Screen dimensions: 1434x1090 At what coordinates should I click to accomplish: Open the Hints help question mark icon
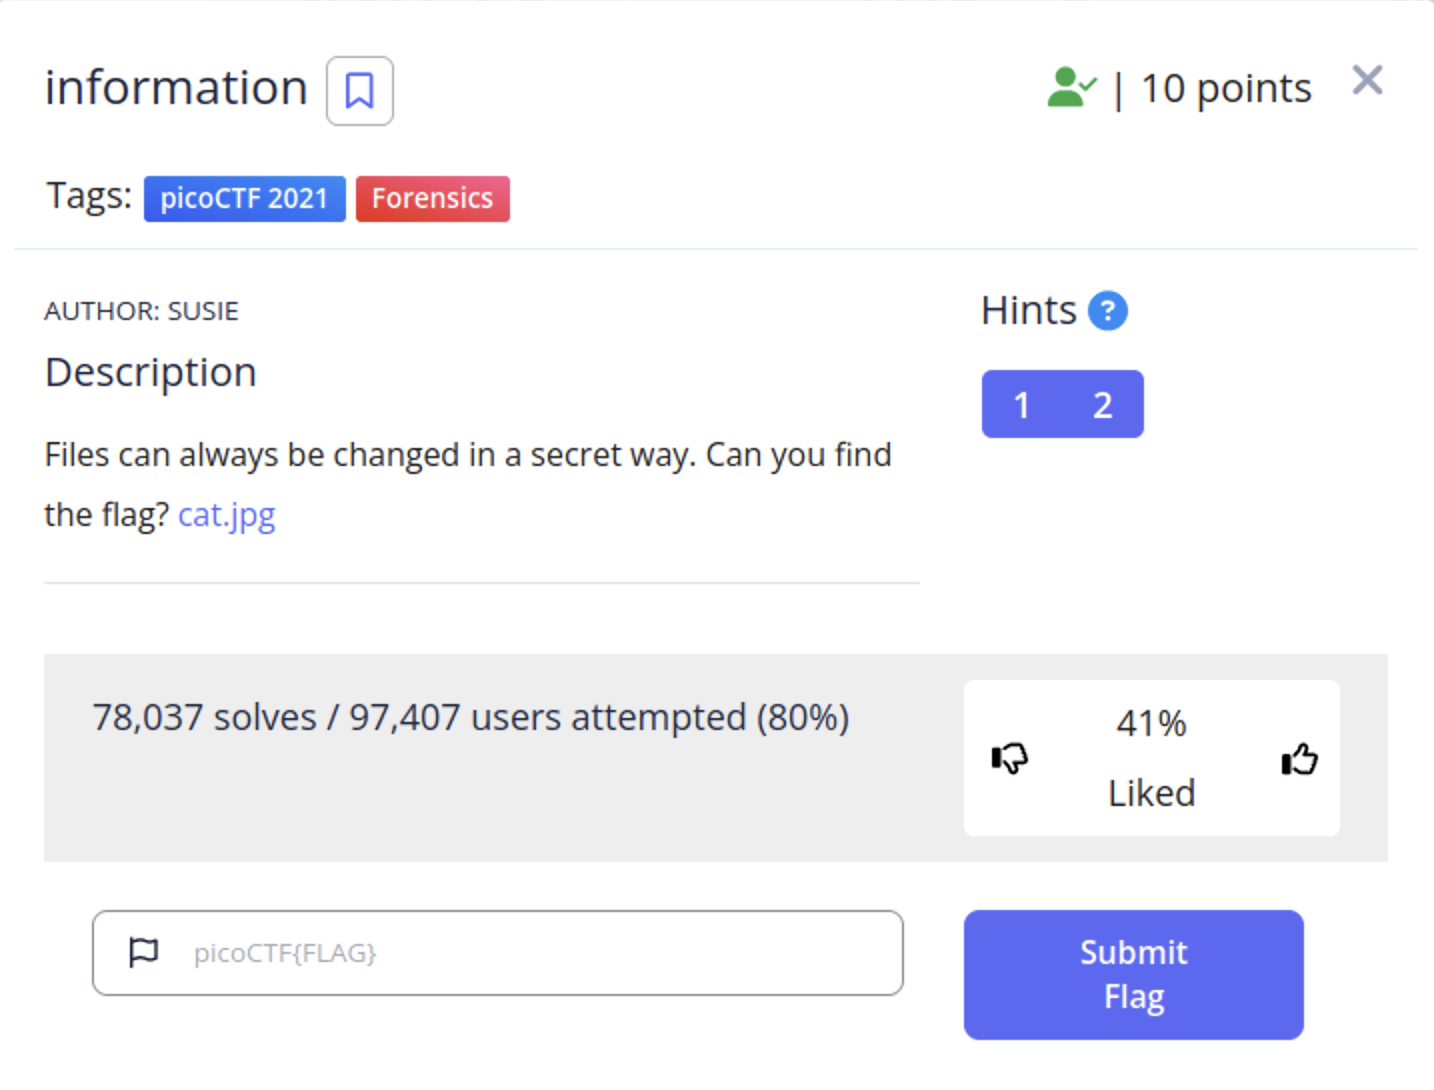click(x=1107, y=311)
